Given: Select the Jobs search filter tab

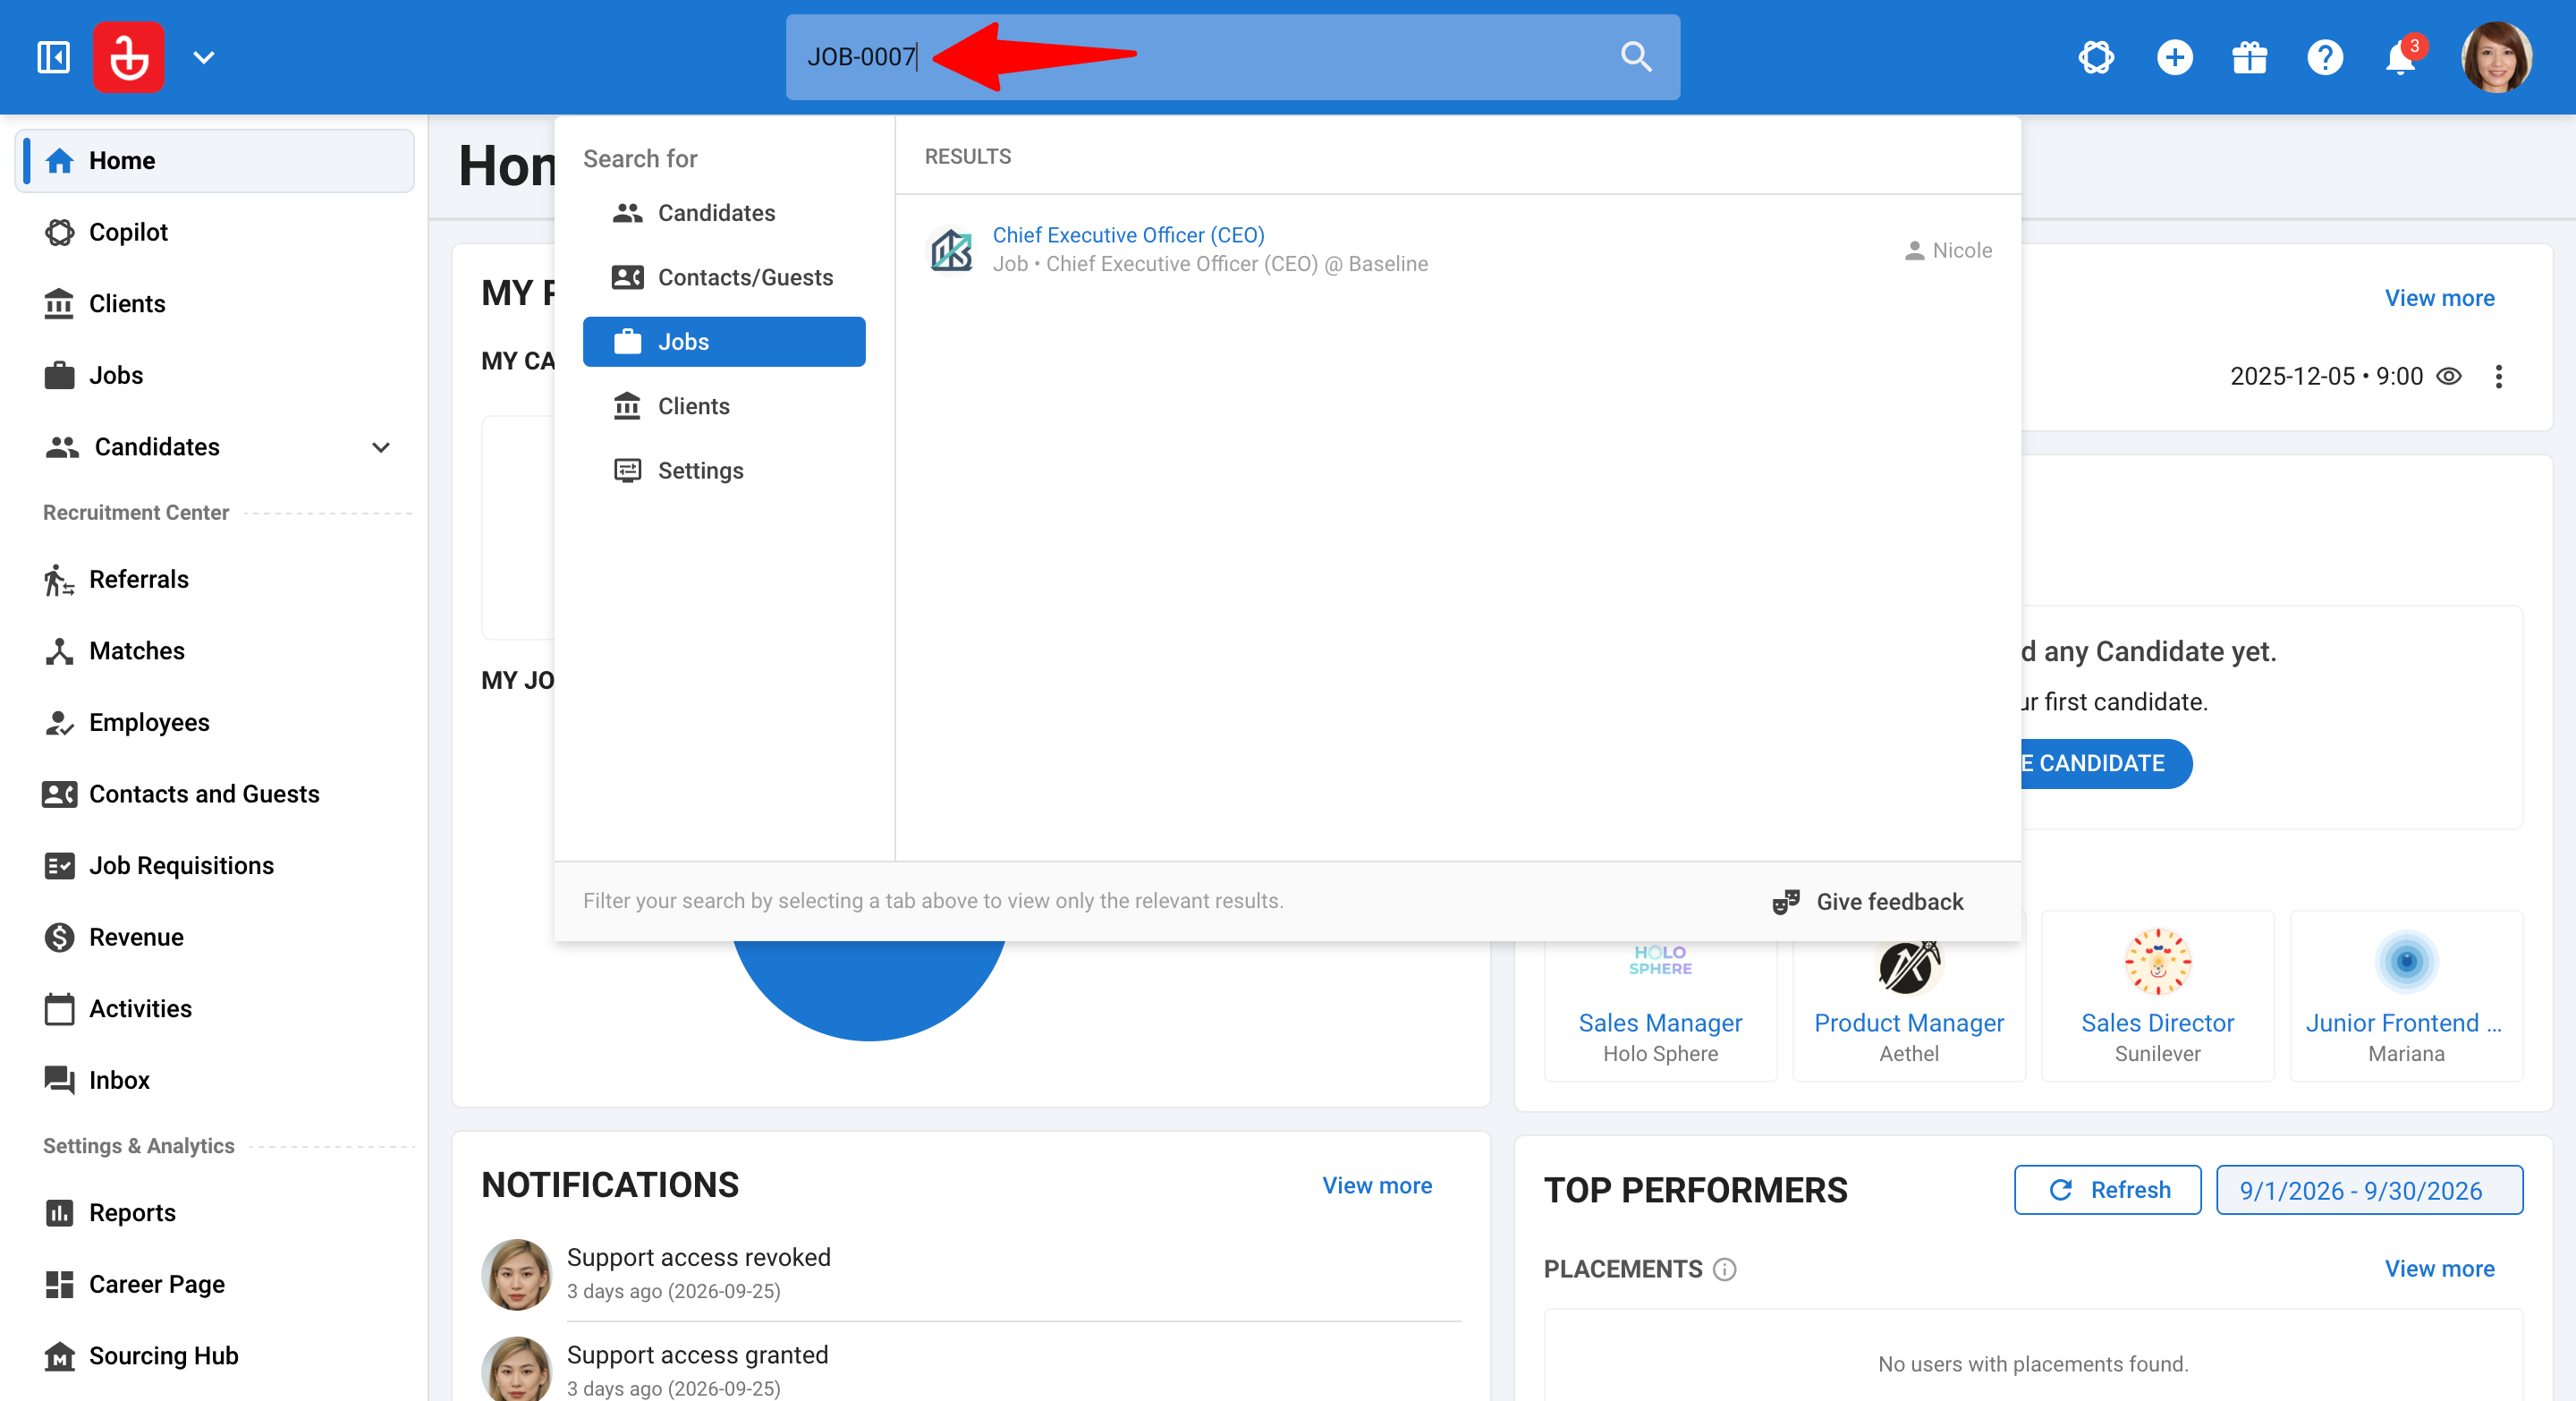Looking at the screenshot, I should (724, 342).
